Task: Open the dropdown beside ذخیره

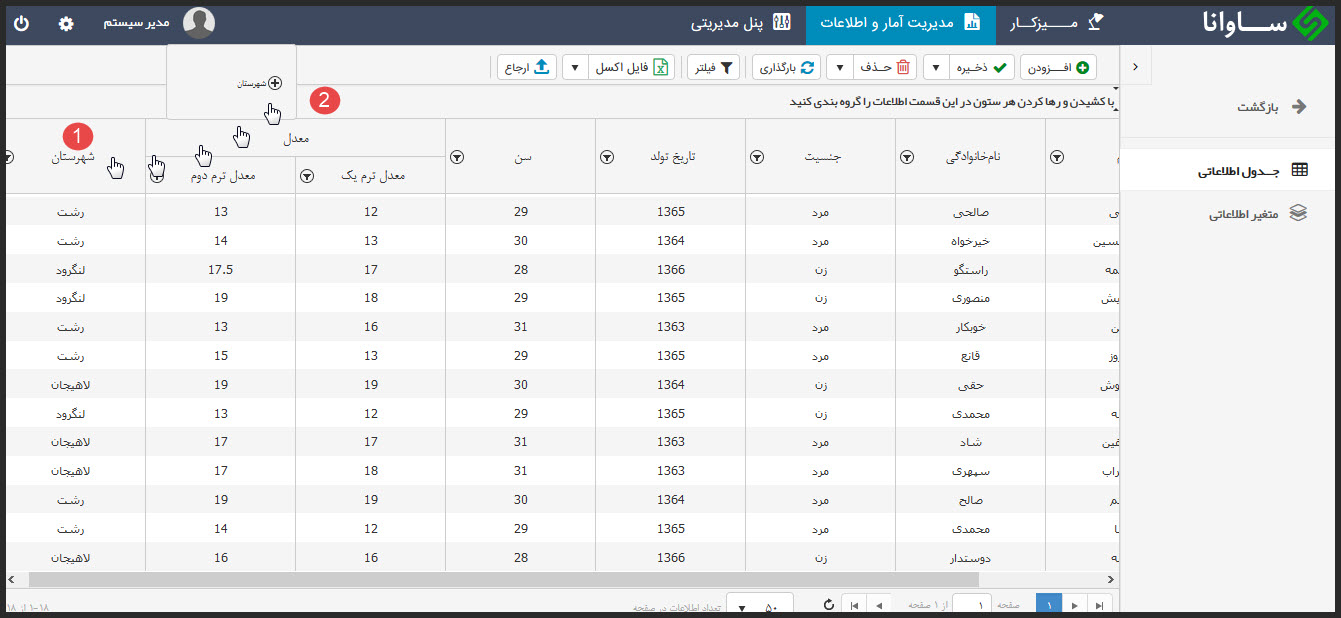Action: (938, 67)
